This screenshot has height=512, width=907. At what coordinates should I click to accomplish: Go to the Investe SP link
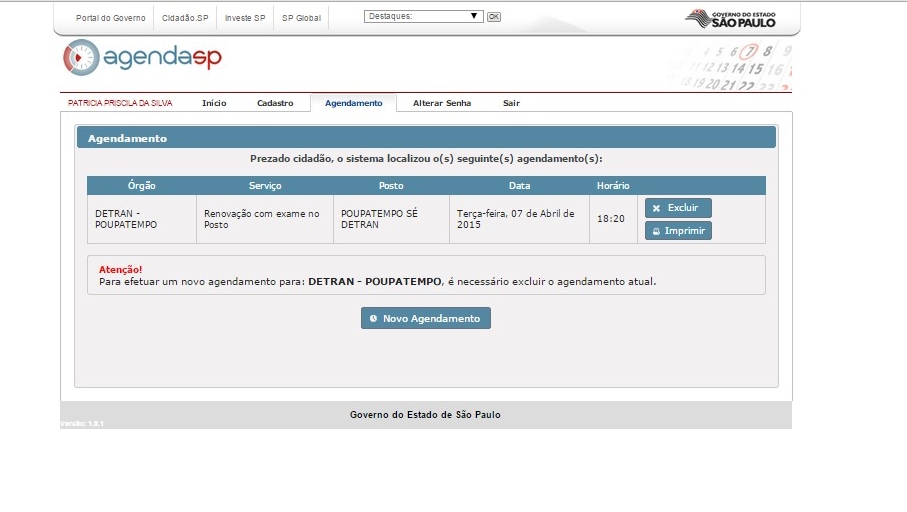pyautogui.click(x=245, y=18)
